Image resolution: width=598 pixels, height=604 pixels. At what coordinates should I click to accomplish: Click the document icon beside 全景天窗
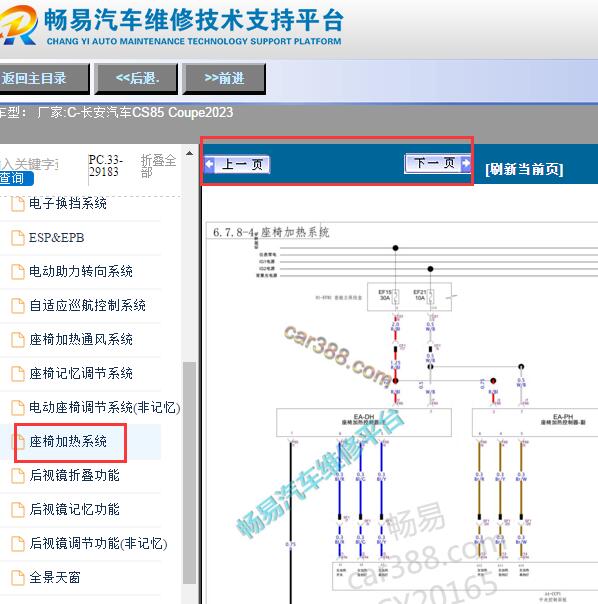coord(18,578)
